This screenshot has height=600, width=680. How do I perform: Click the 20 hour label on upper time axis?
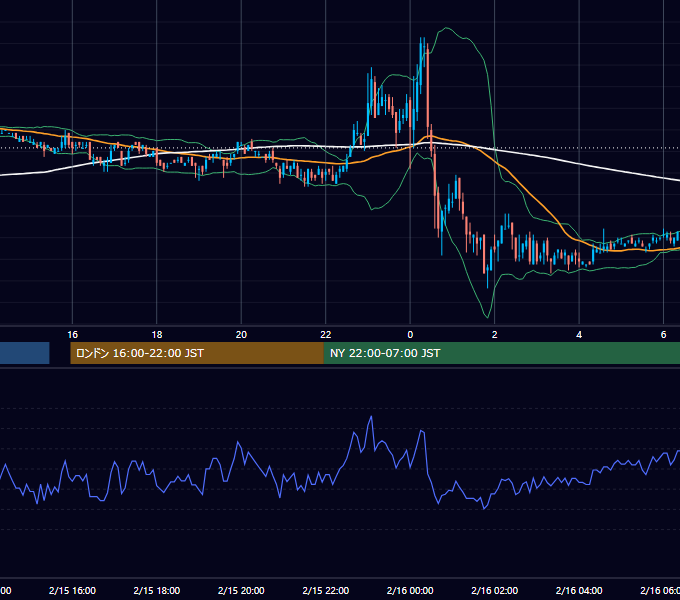(241, 335)
